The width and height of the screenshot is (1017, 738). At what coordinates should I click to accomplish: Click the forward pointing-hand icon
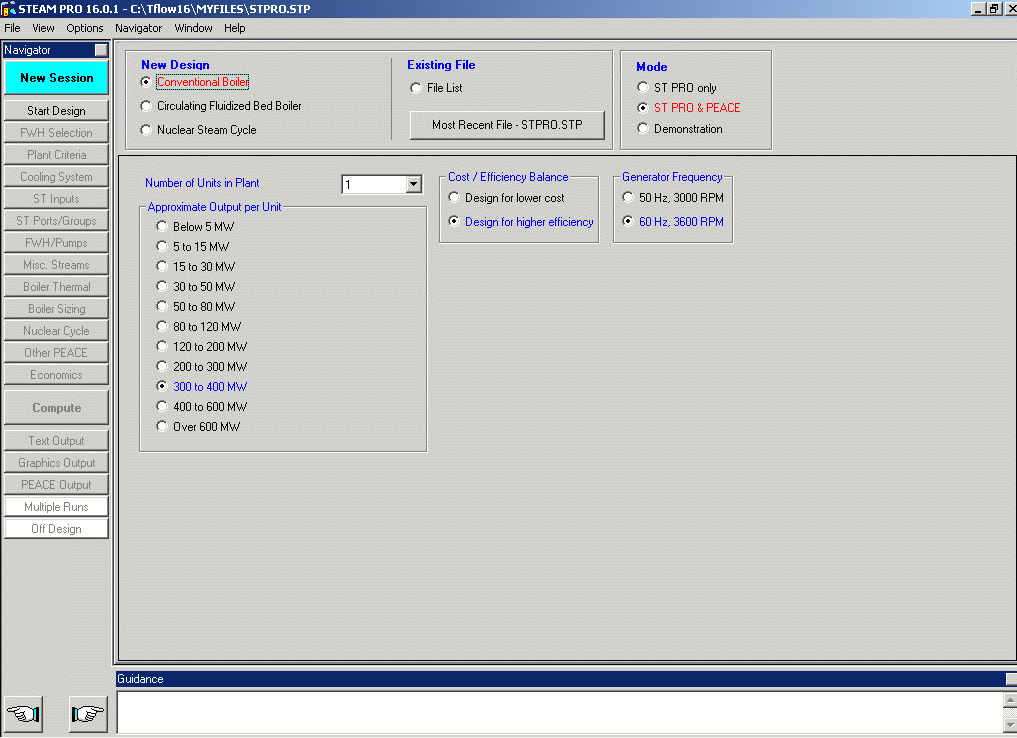[x=88, y=714]
